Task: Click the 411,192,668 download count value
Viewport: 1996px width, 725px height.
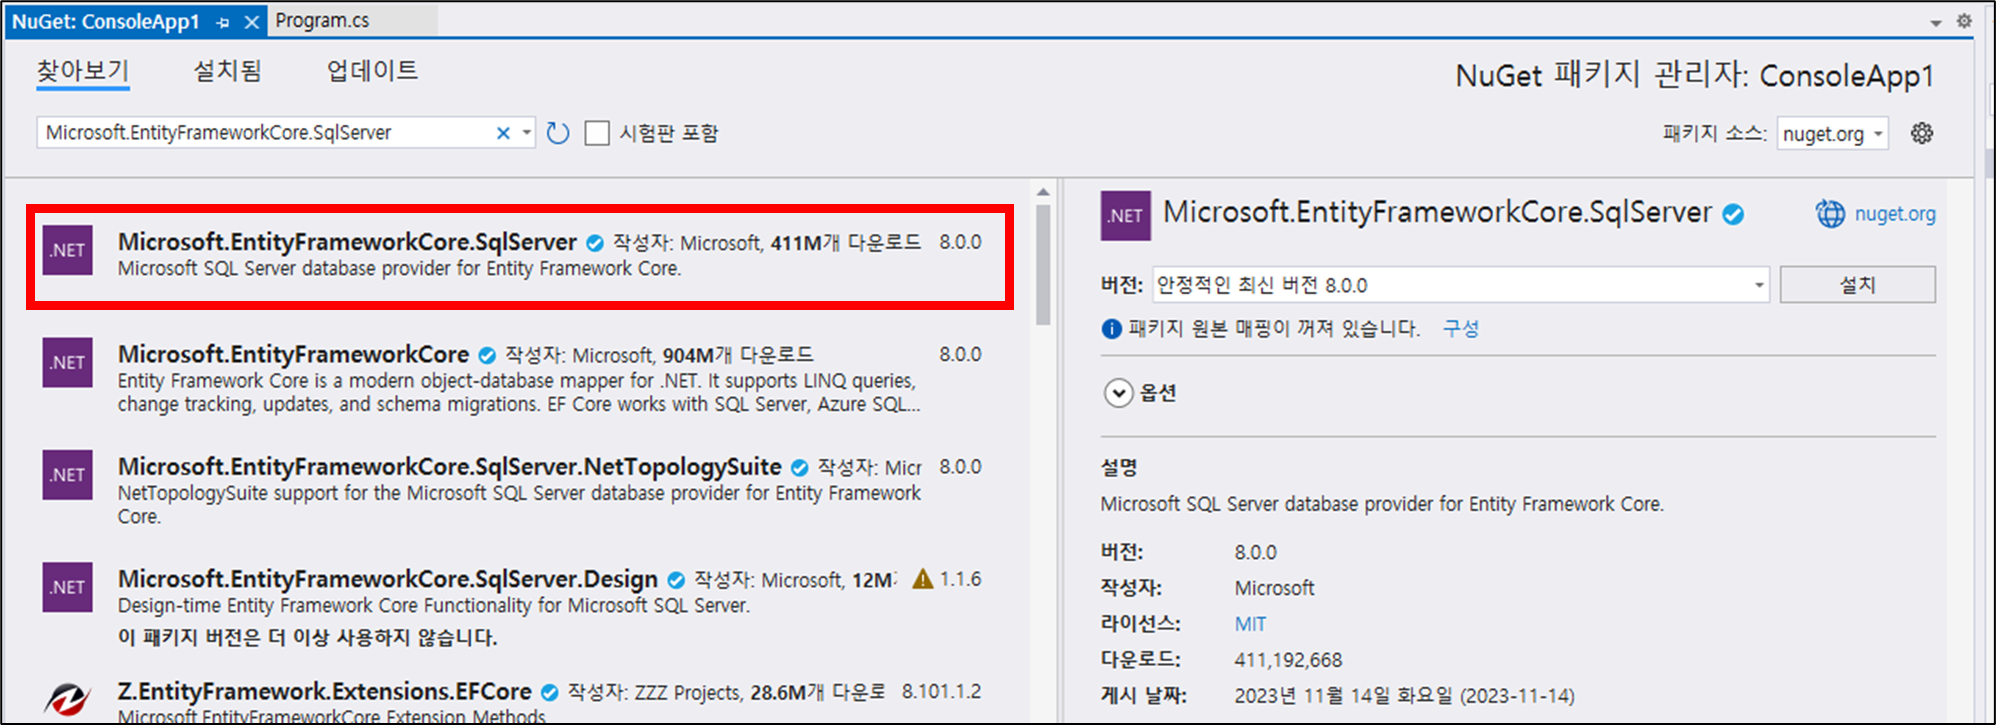Action: coord(1288,660)
